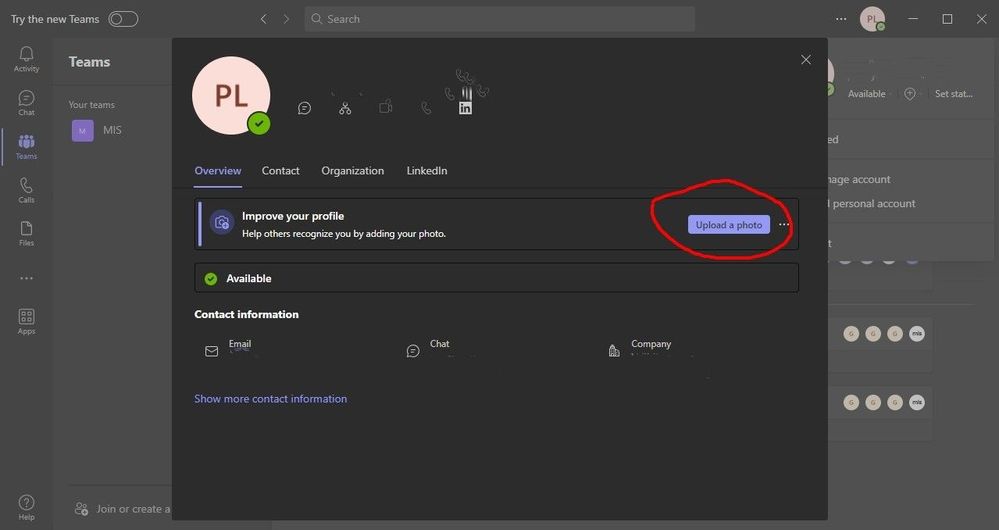Click the audio call icon in profile card
The height and width of the screenshot is (530, 999).
click(426, 108)
